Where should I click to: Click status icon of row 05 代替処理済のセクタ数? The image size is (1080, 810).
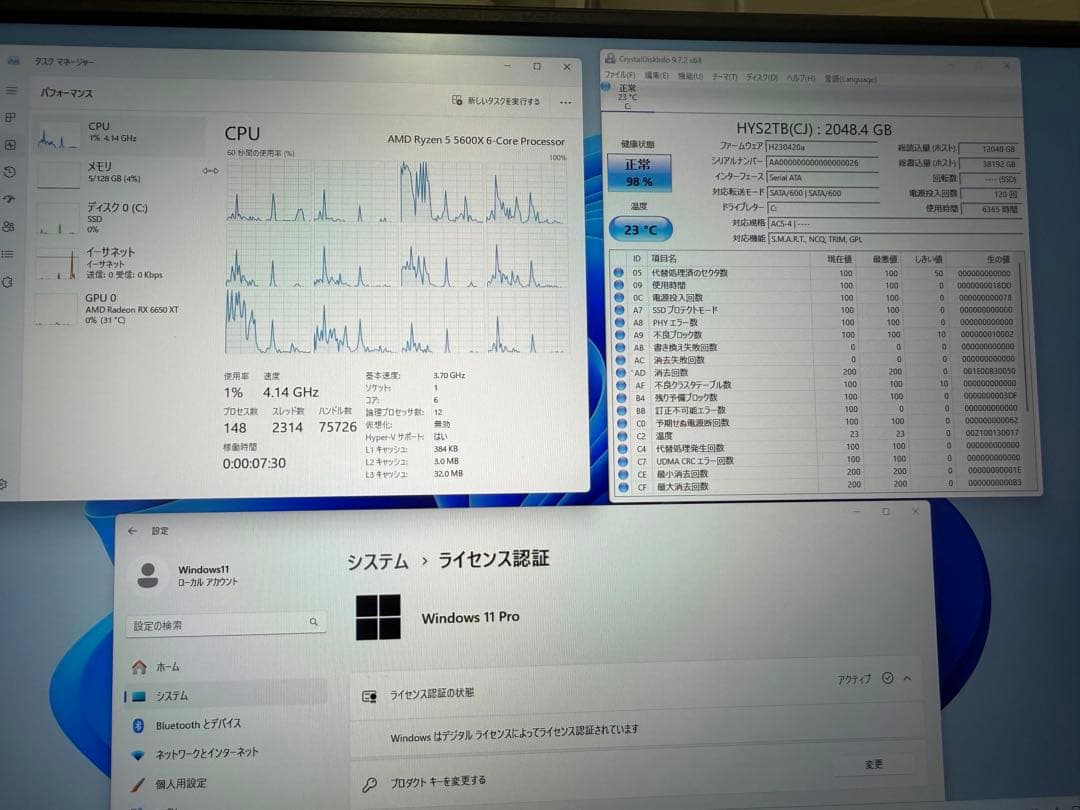[618, 272]
